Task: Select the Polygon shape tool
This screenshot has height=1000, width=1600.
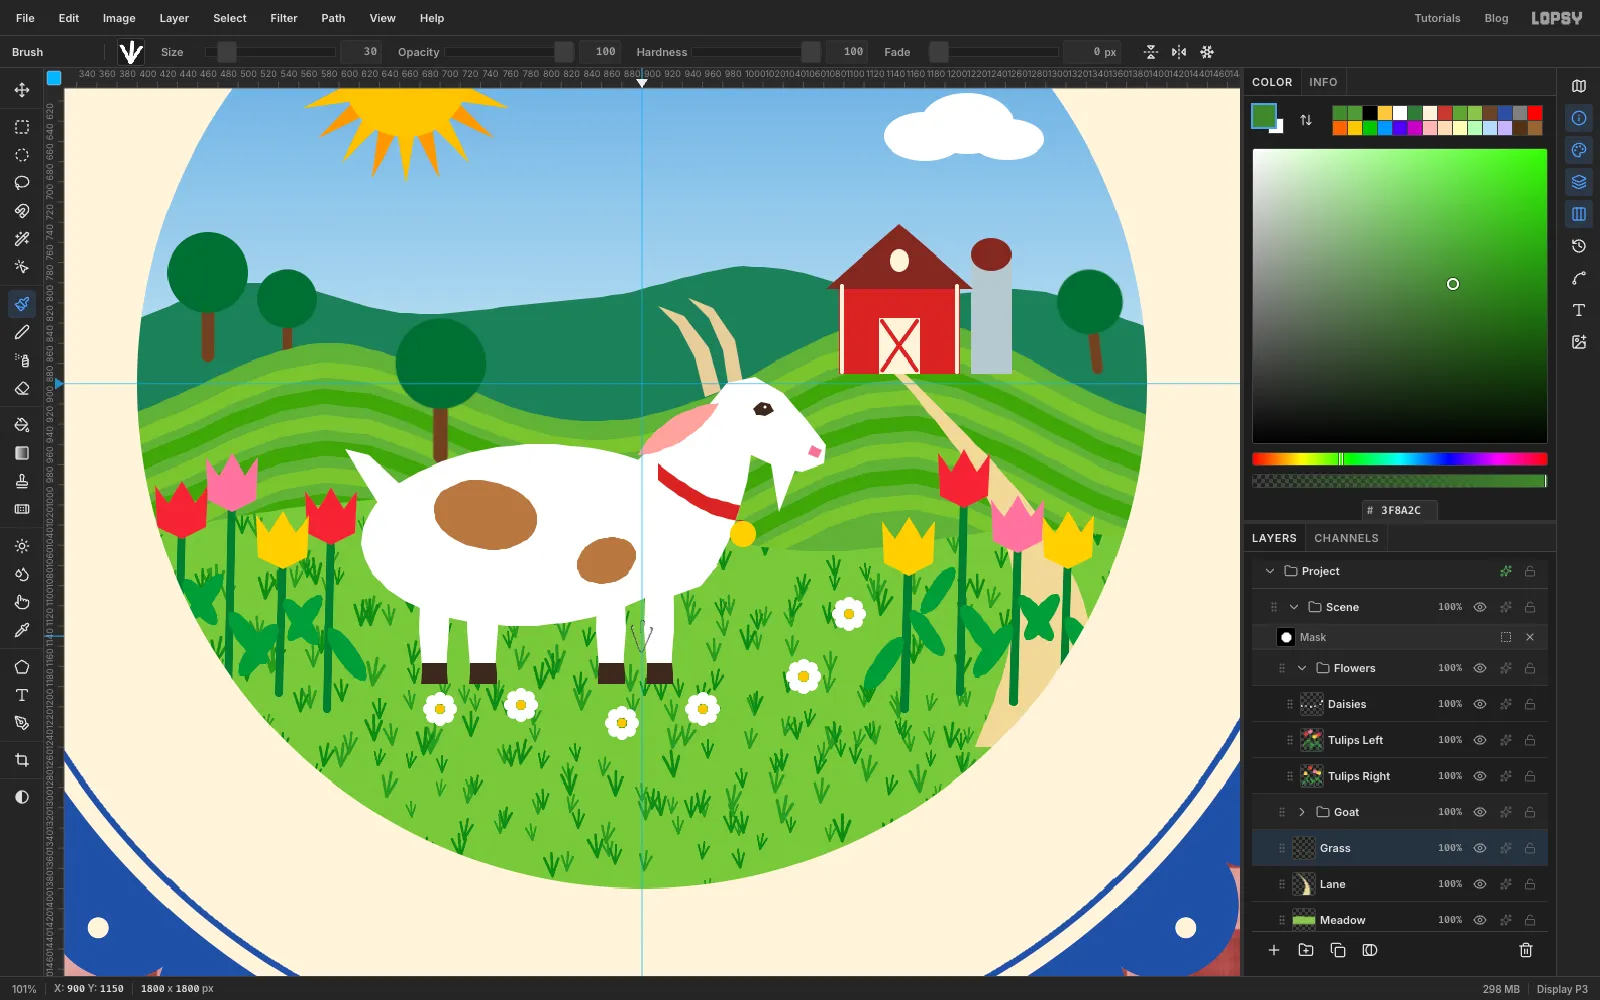Action: click(22, 667)
